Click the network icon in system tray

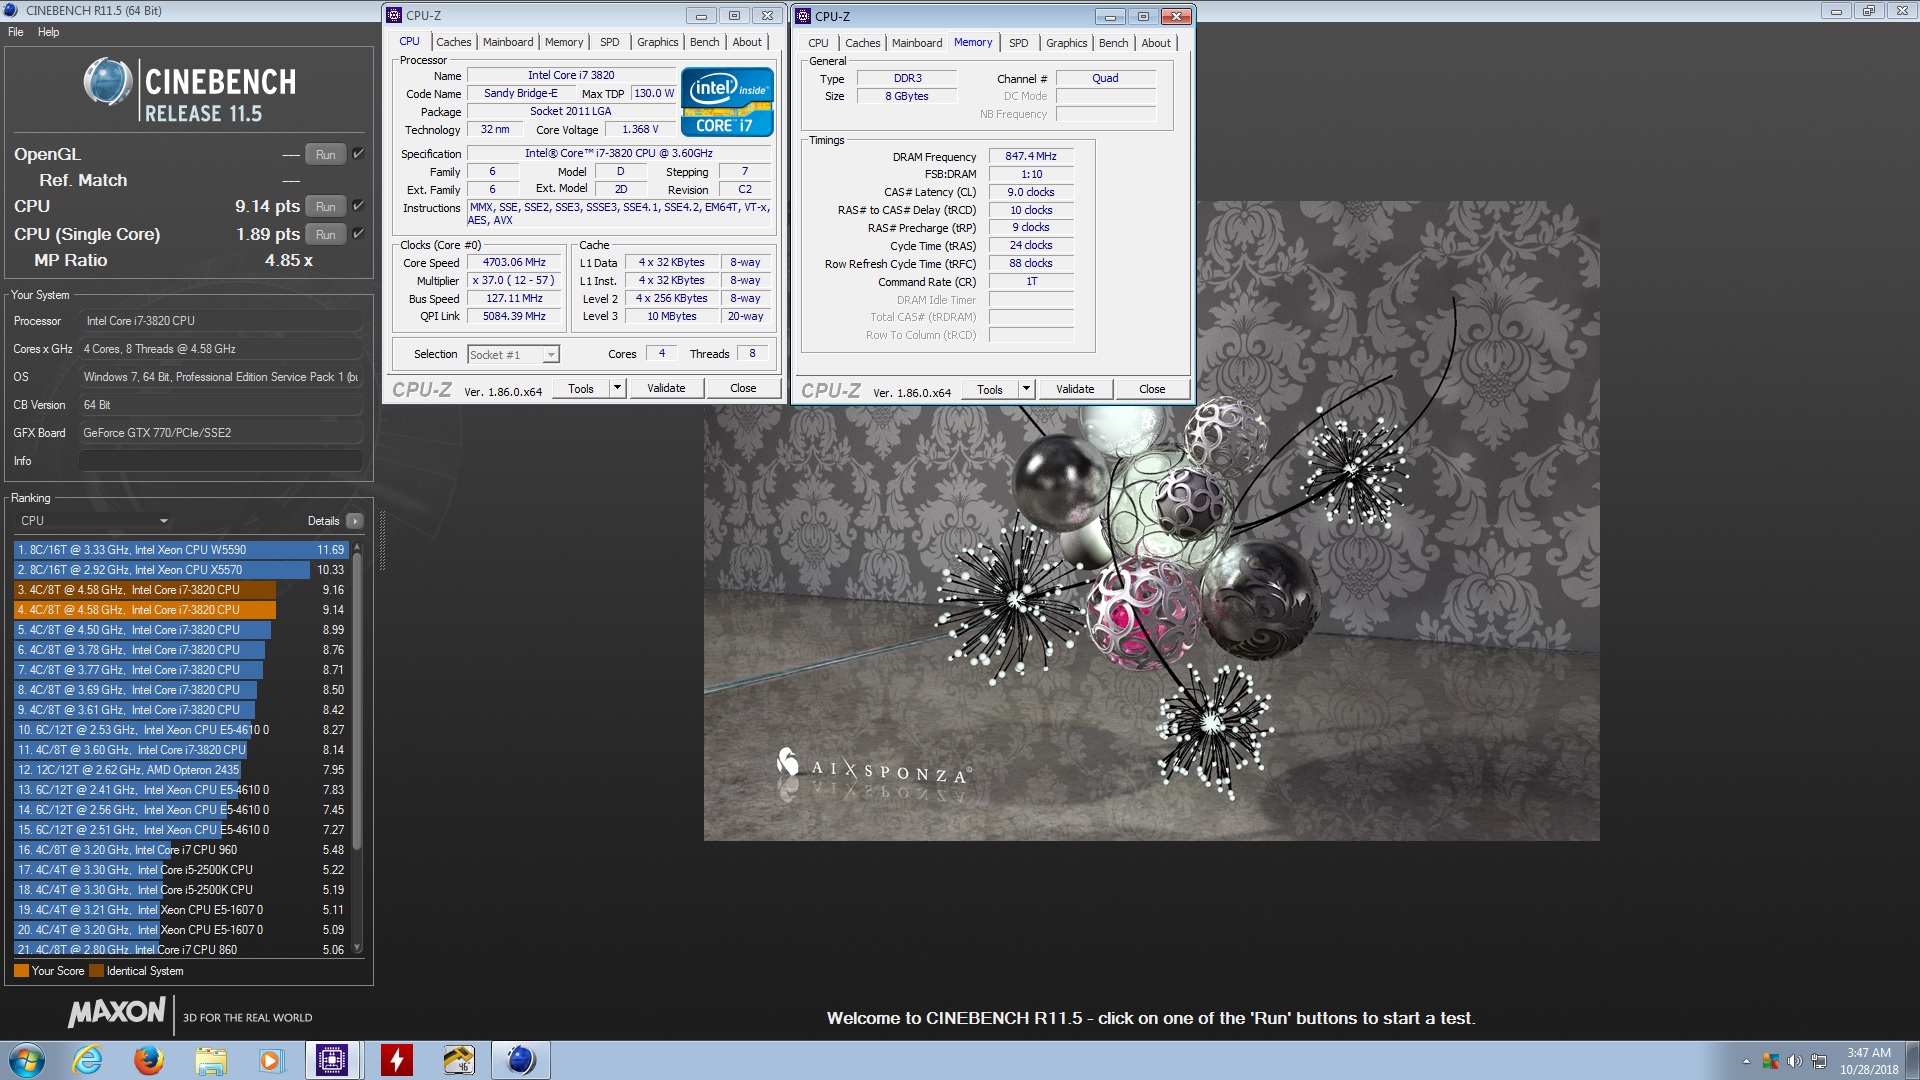pos(1819,1061)
